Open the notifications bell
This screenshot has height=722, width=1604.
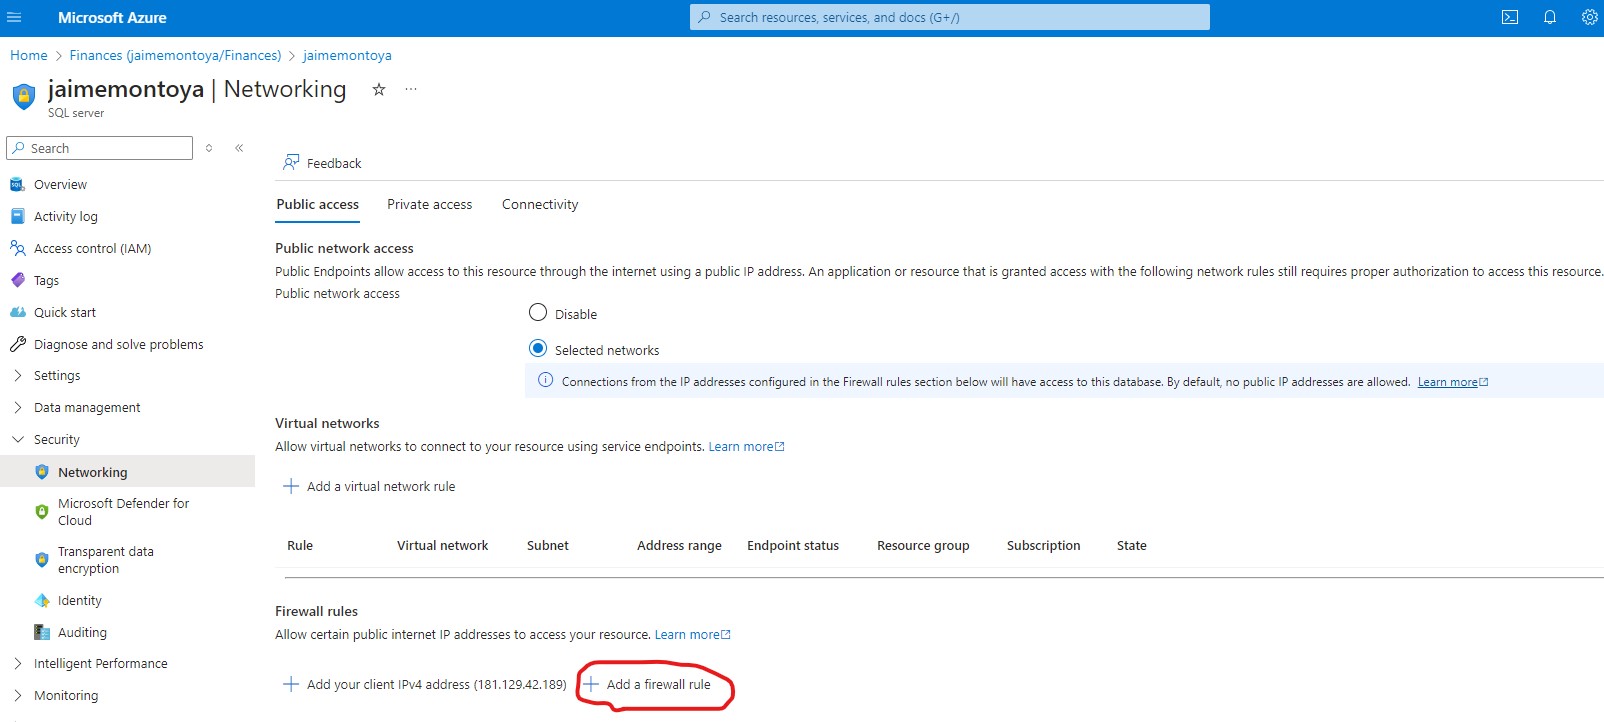1550,17
